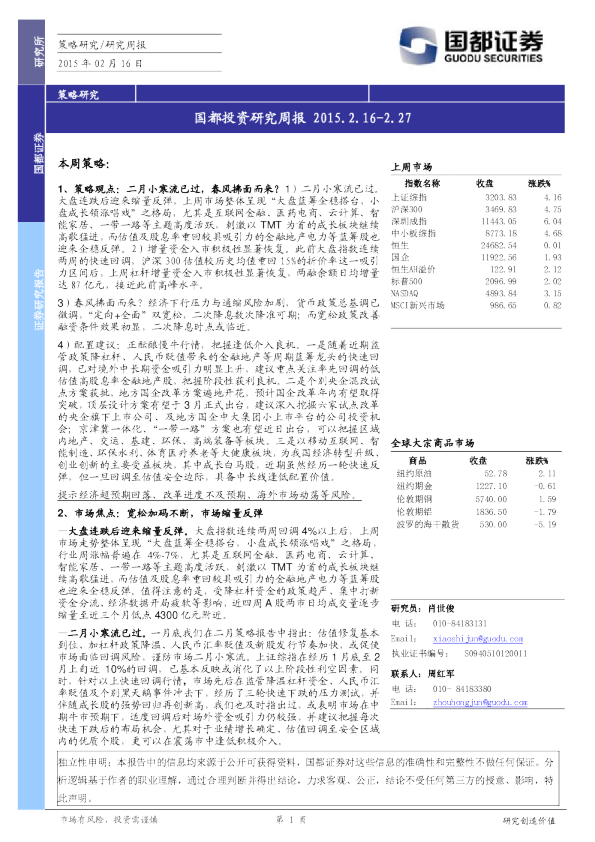Click the 策略研究/研究周报 header text
Image resolution: width=595 pixels, height=842 pixels.
(102, 45)
